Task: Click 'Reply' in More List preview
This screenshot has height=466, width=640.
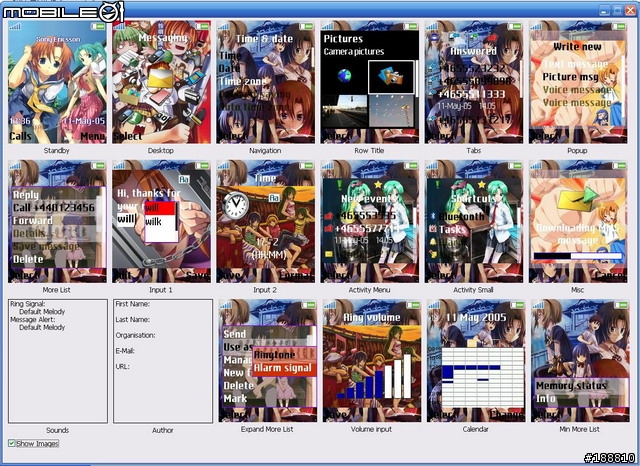Action: (26, 195)
